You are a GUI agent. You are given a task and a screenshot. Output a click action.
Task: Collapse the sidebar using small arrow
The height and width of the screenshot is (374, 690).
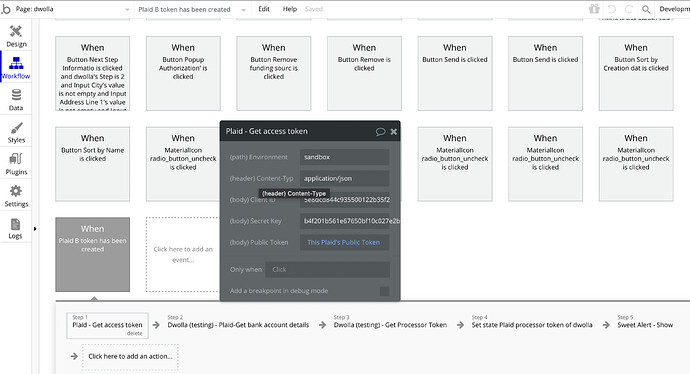point(35,229)
